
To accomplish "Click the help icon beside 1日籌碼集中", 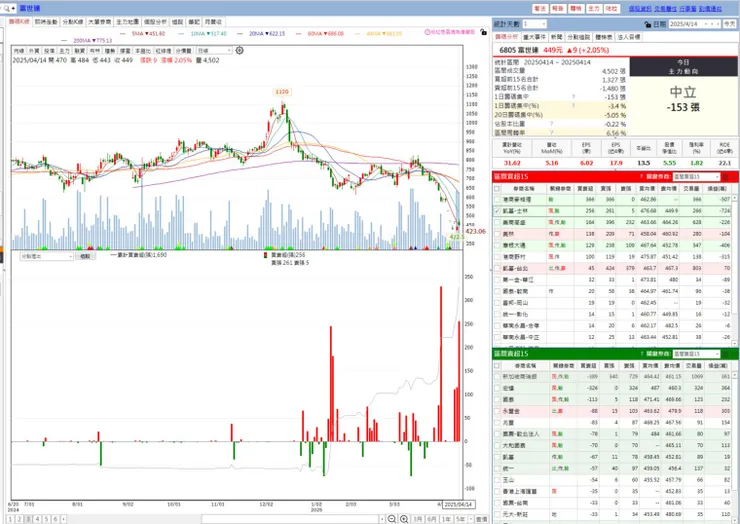I will tap(573, 97).
